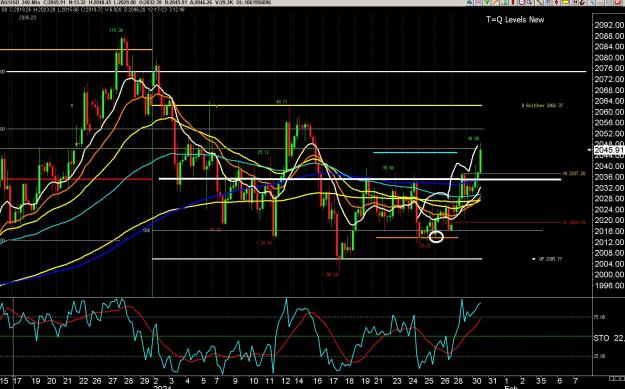Click the 2092.00 price axis label

[x=609, y=25]
